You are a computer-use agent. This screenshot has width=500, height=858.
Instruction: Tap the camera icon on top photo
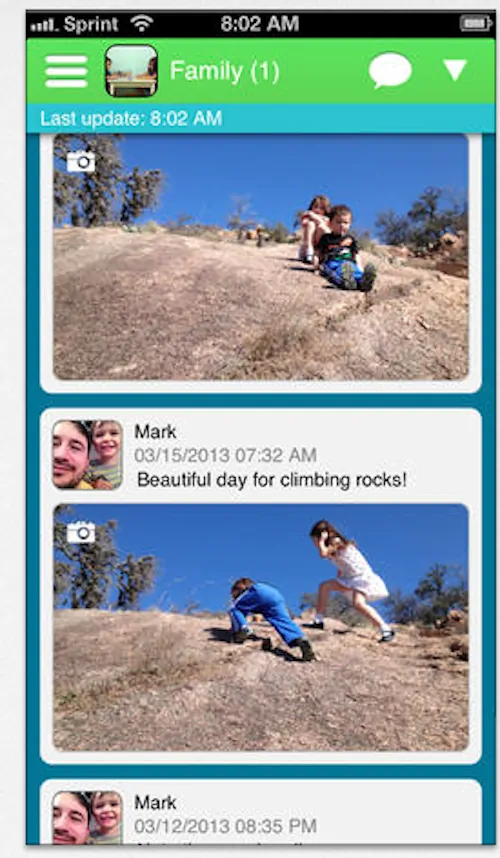pos(81,161)
